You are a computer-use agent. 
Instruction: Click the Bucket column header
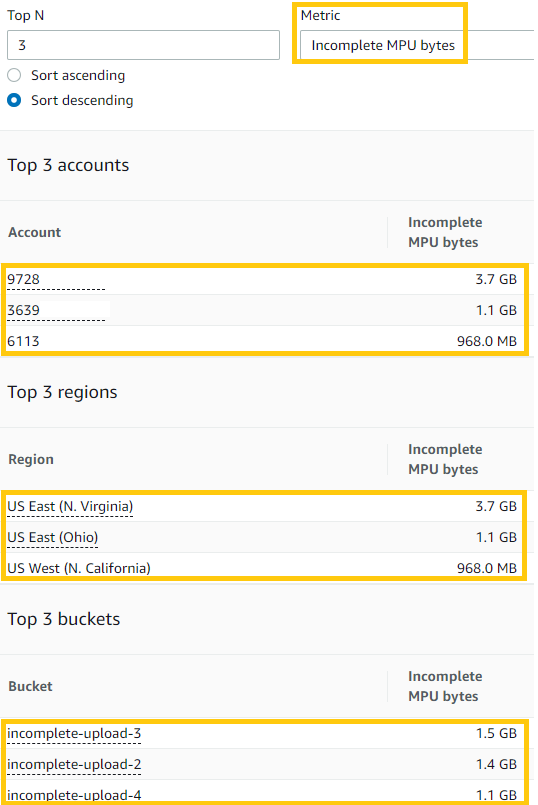click(30, 686)
